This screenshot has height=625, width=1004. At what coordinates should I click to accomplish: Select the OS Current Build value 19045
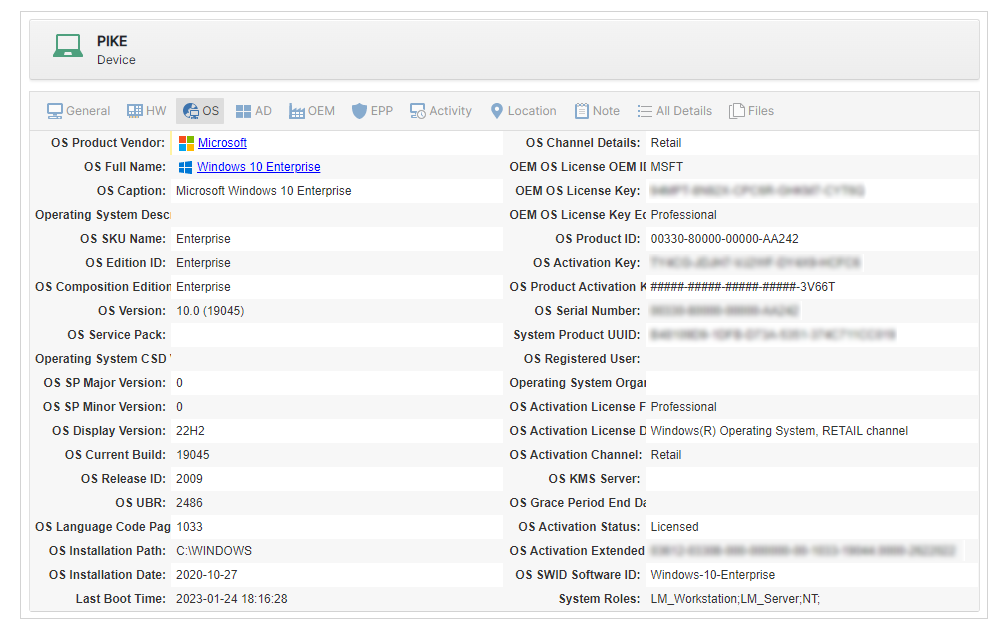(x=193, y=455)
